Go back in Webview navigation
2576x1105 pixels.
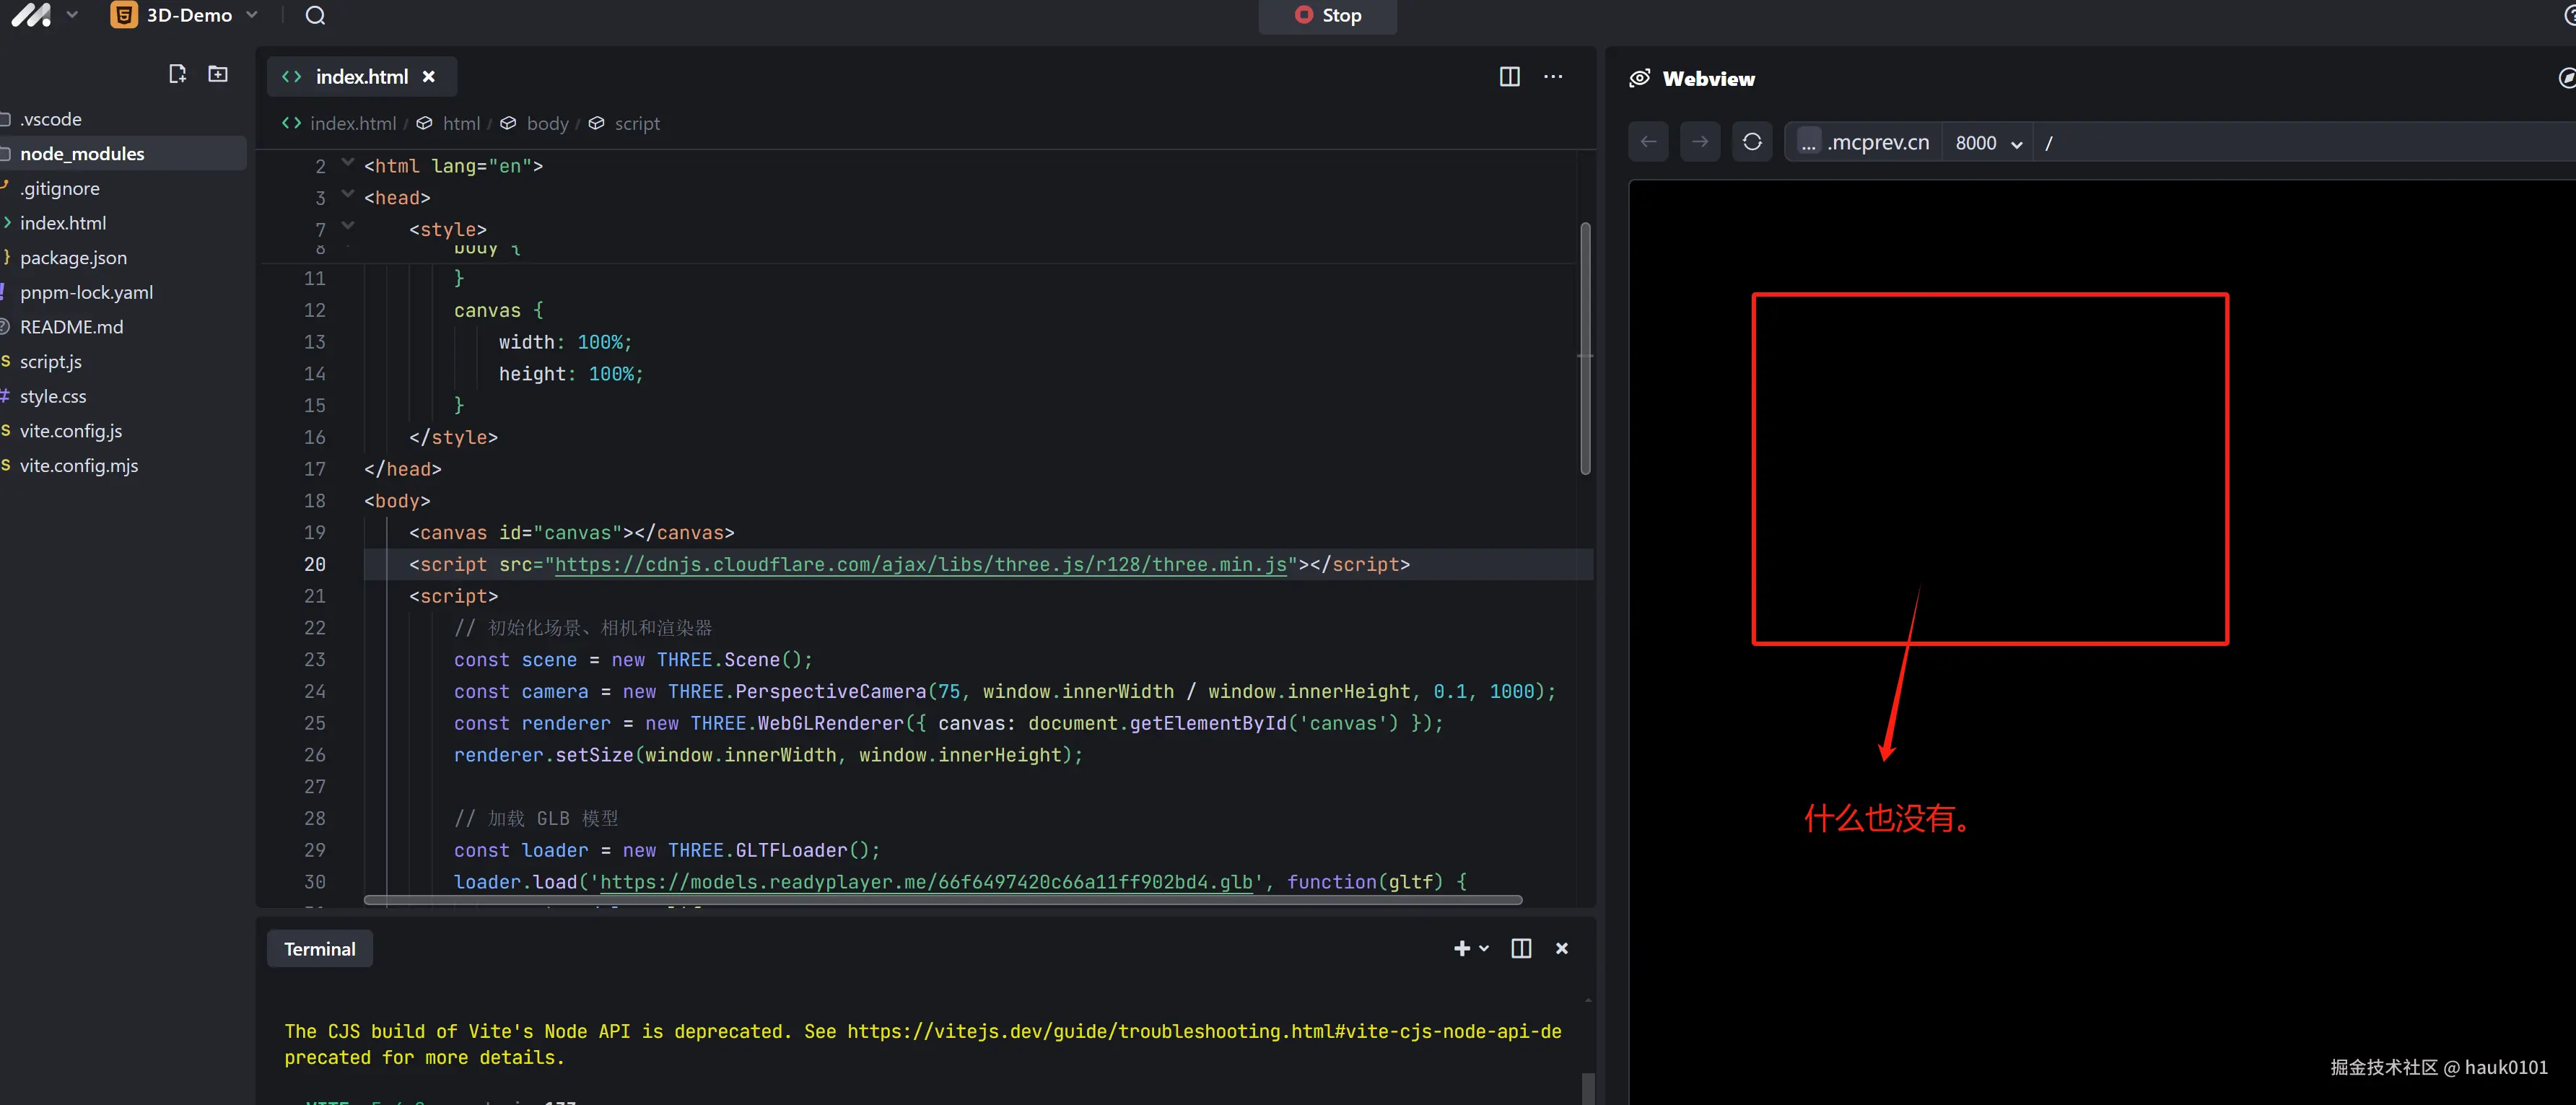pos(1648,142)
